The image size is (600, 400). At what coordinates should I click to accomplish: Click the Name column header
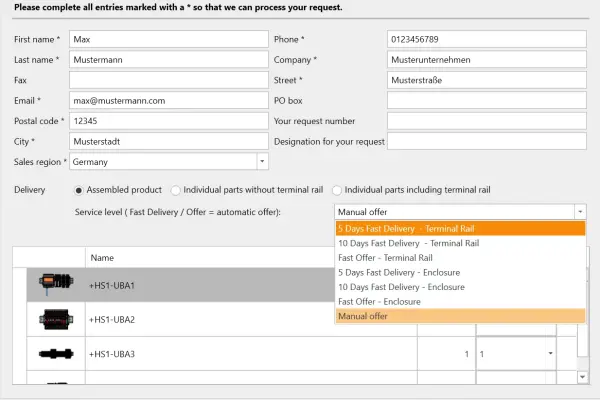[x=102, y=258]
